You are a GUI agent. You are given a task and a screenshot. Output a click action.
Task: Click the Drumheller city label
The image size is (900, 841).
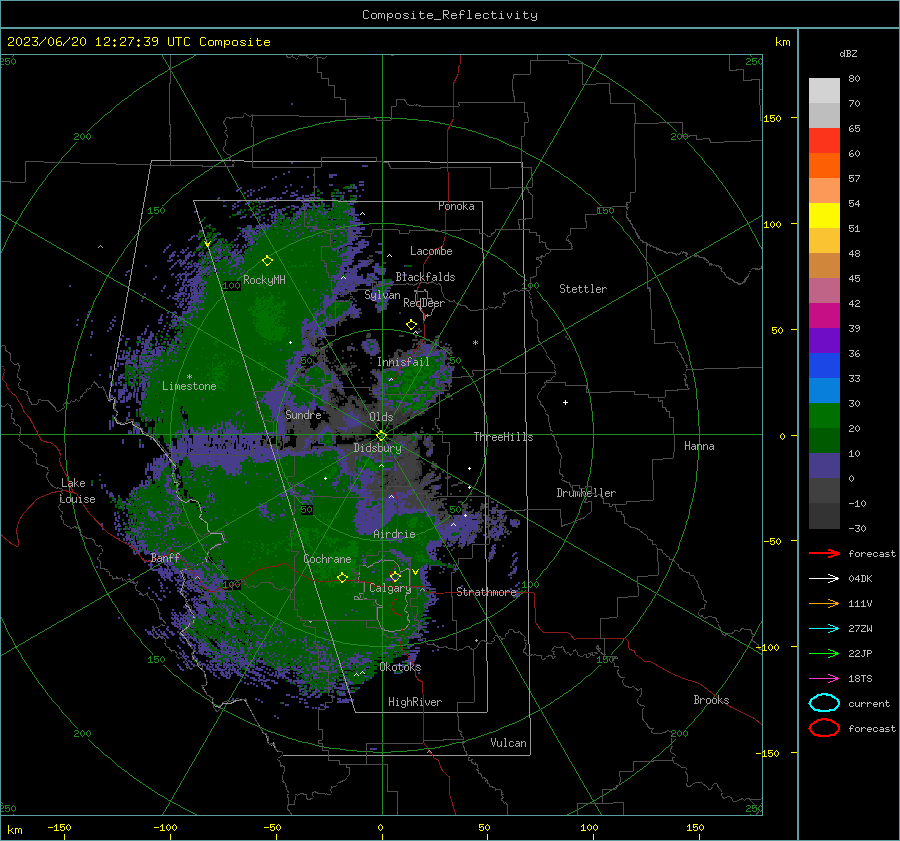(586, 493)
